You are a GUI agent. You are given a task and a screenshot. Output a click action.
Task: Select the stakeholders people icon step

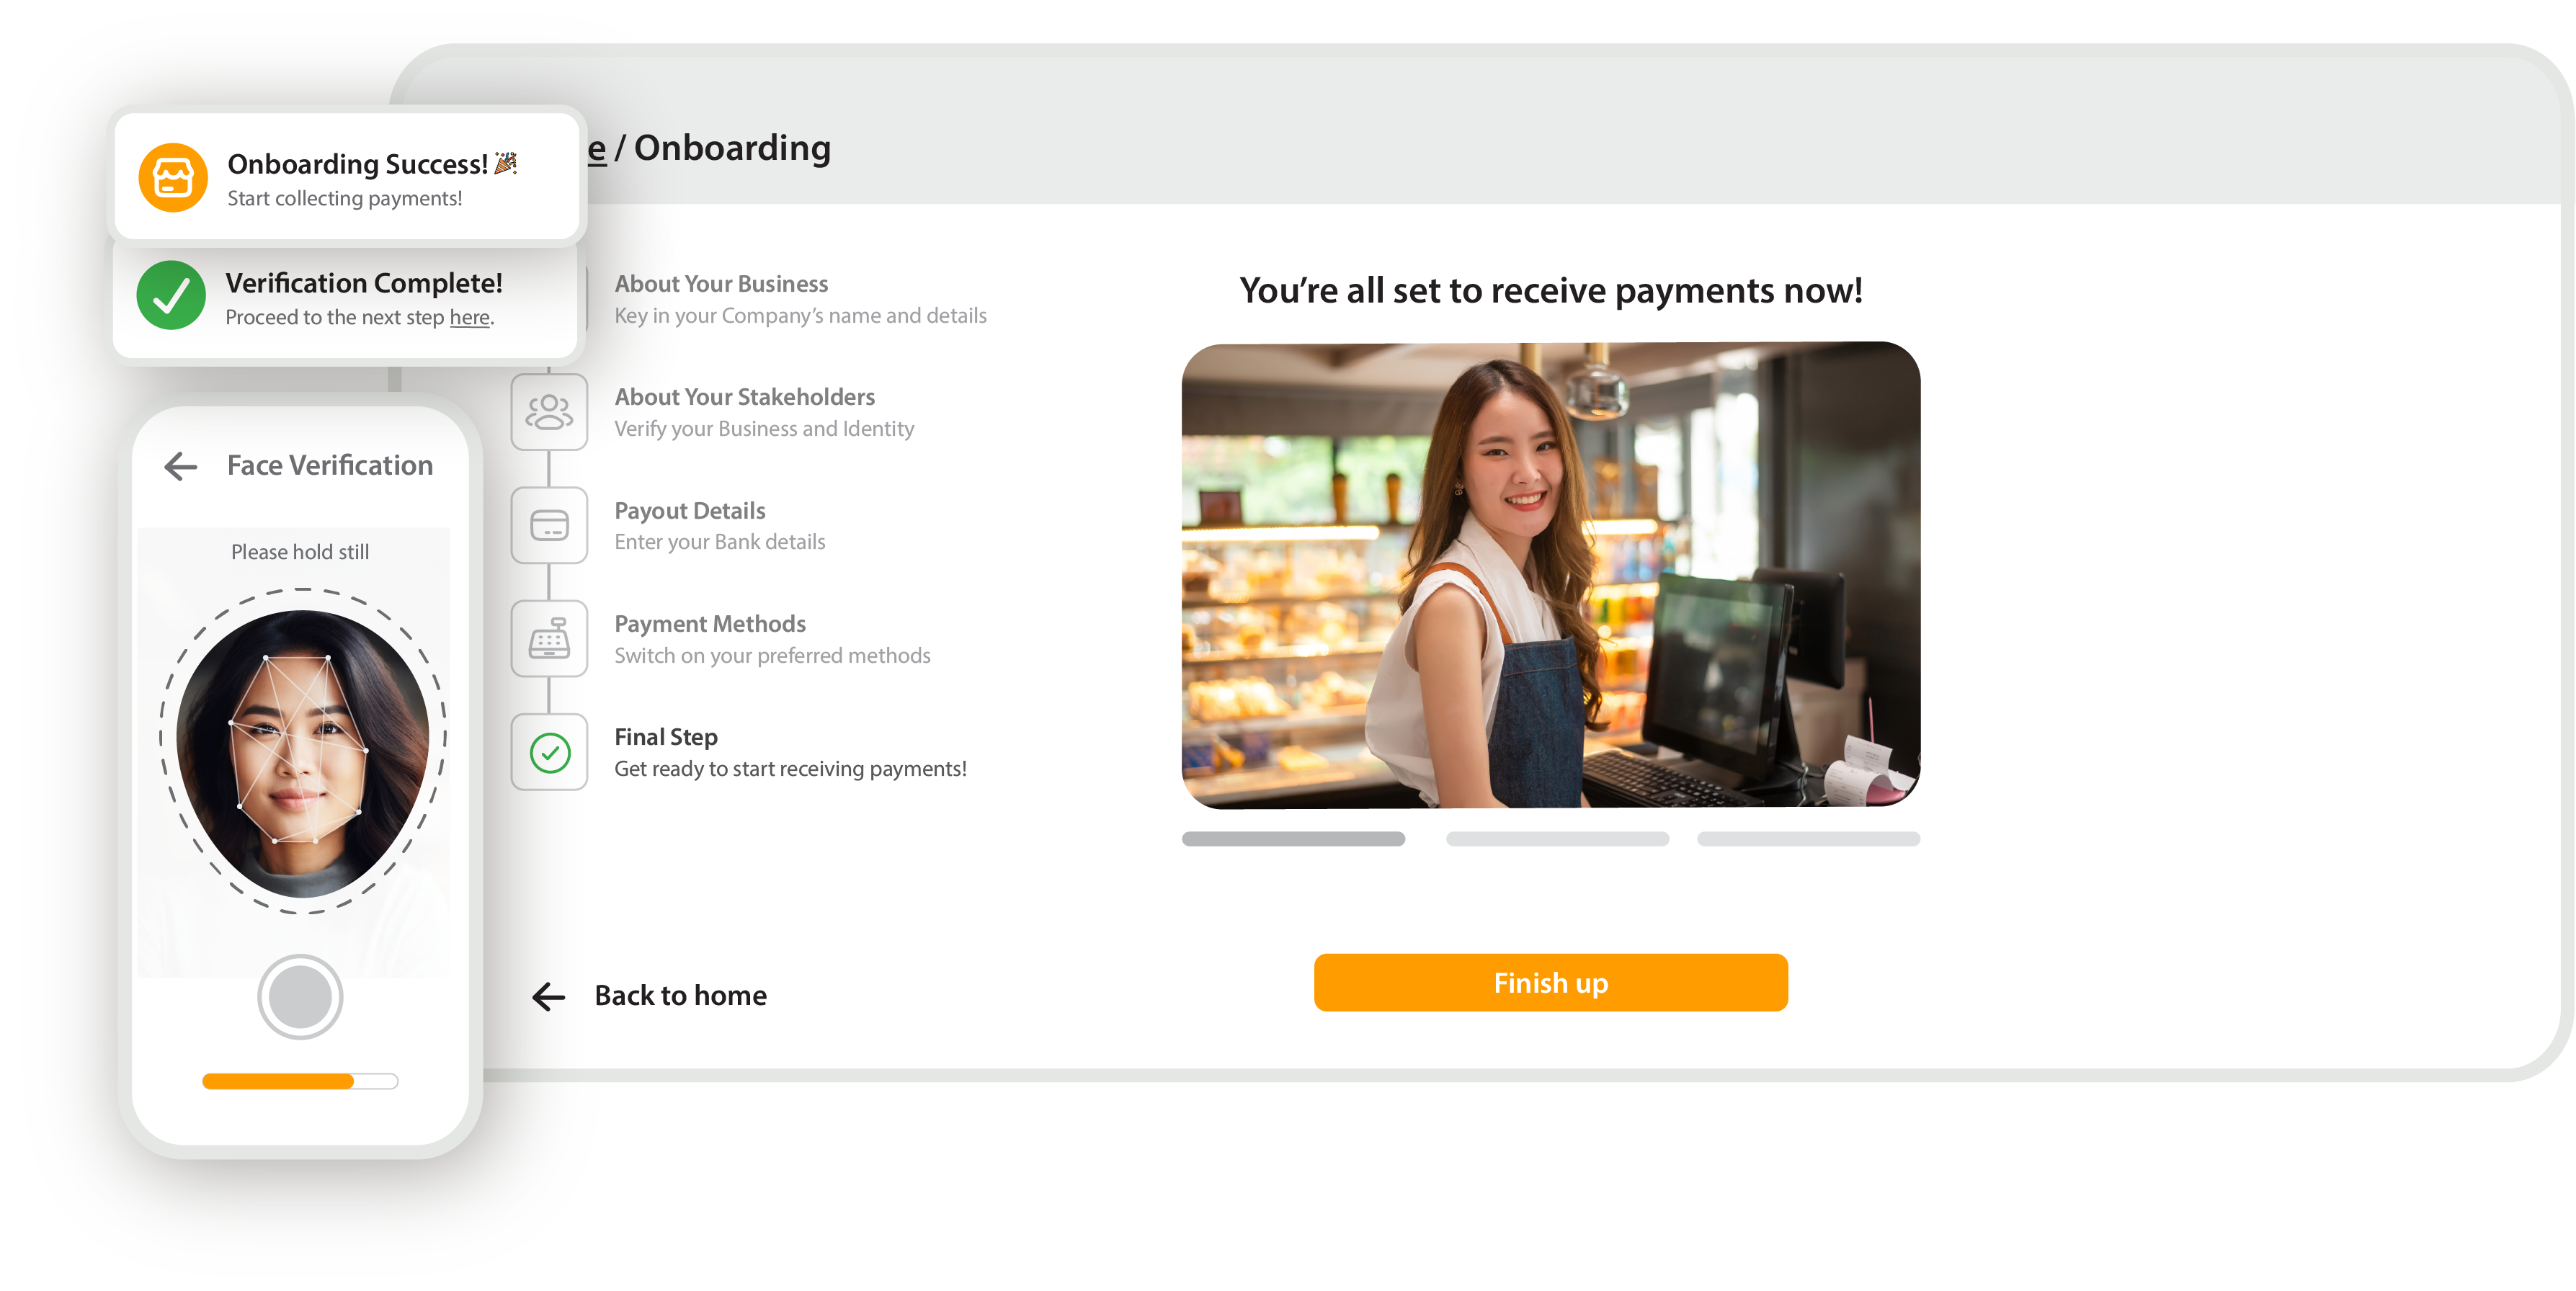pos(549,412)
